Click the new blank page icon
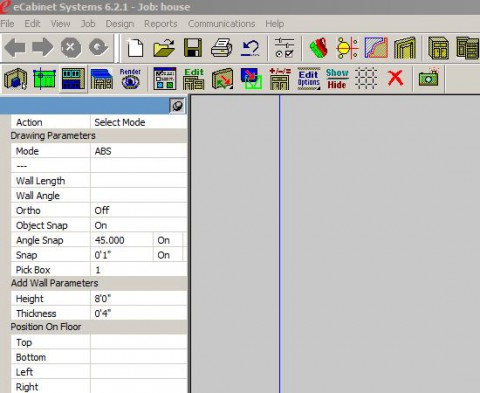Image resolution: width=480 pixels, height=393 pixels. [135, 48]
